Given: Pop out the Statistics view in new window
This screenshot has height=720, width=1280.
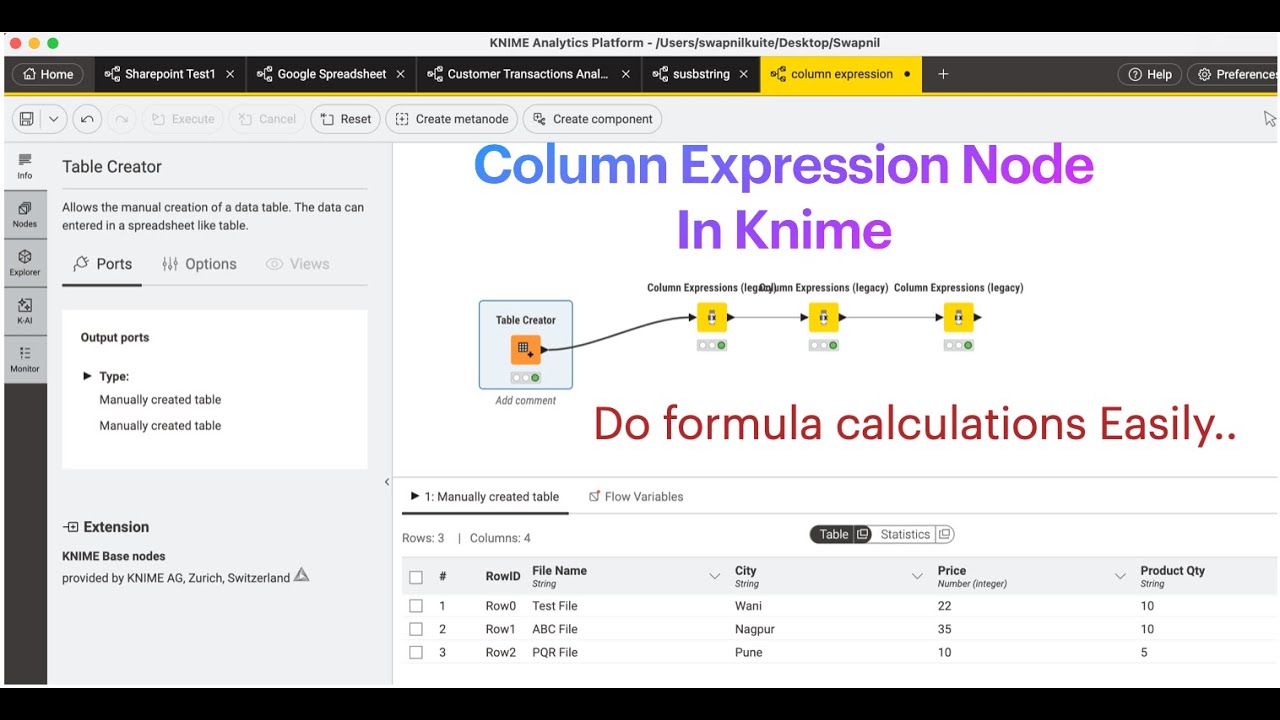Looking at the screenshot, I should [944, 534].
